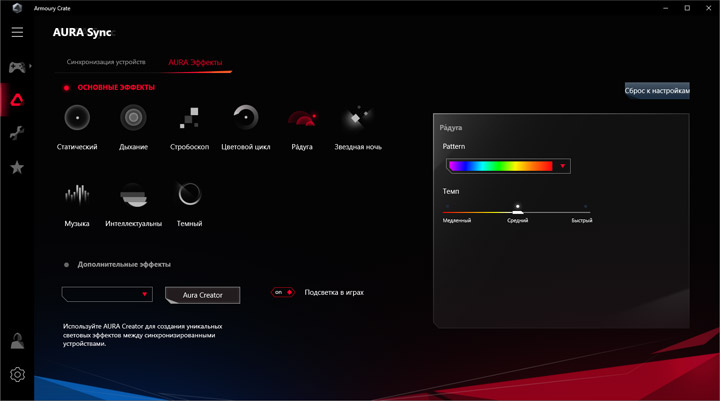
Task: Switch to AURA Эффекты tab
Action: pyautogui.click(x=195, y=62)
